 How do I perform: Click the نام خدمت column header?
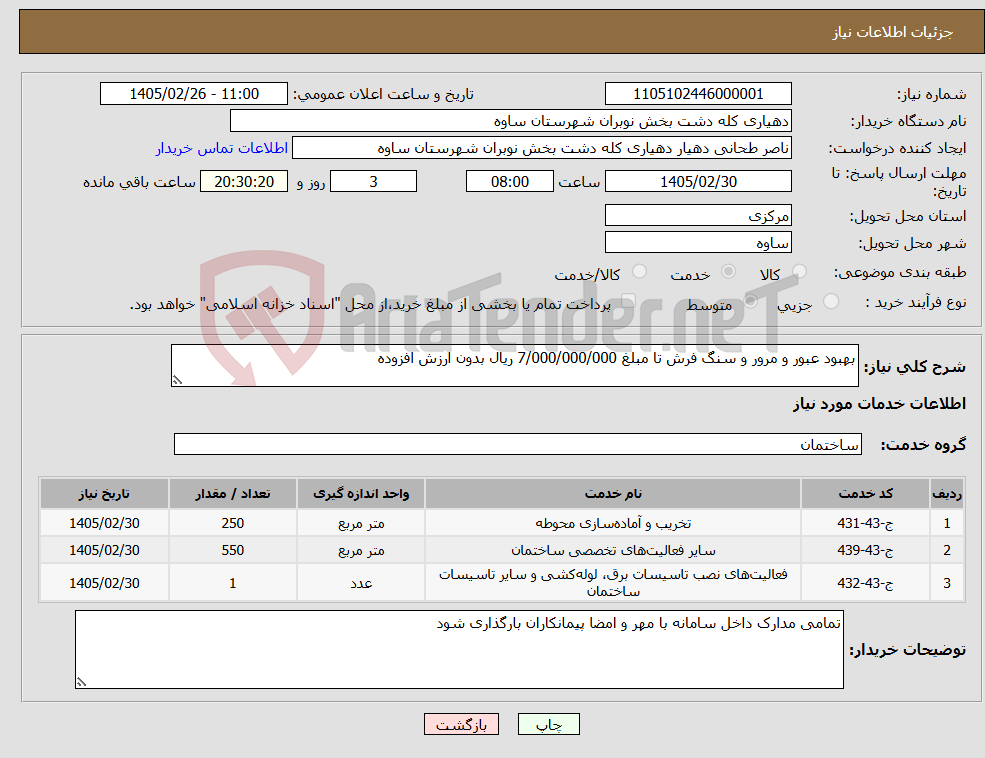click(612, 494)
